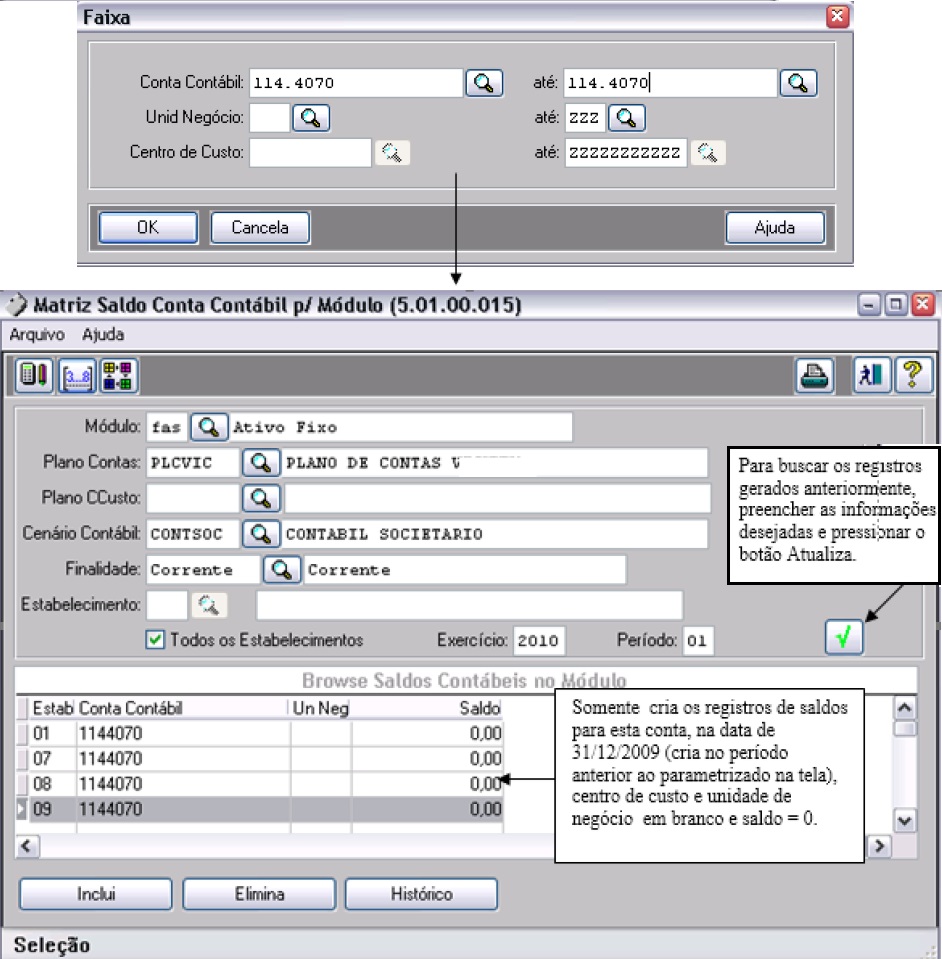The width and height of the screenshot is (942, 959).
Task: Close the Faixa dialog
Action: pyautogui.click(x=837, y=17)
